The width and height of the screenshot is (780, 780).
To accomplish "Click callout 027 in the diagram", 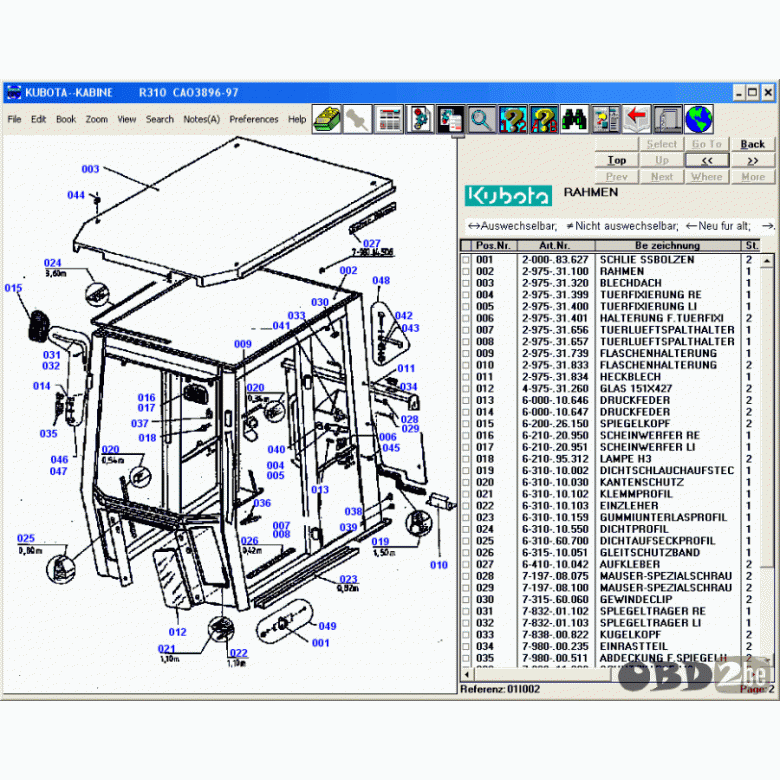I will pyautogui.click(x=372, y=243).
